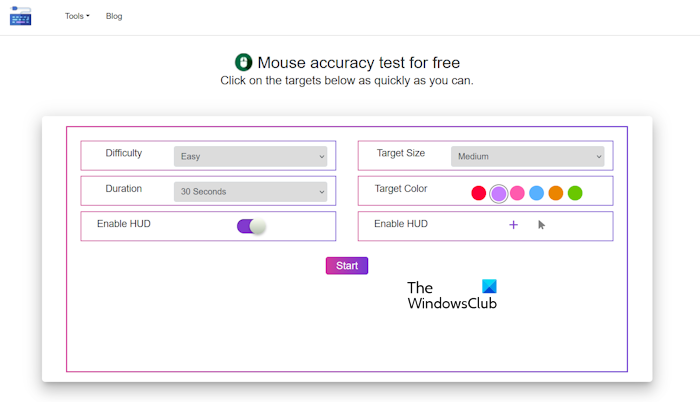The image size is (700, 402).
Task: Click the Target Color label
Action: (x=400, y=188)
